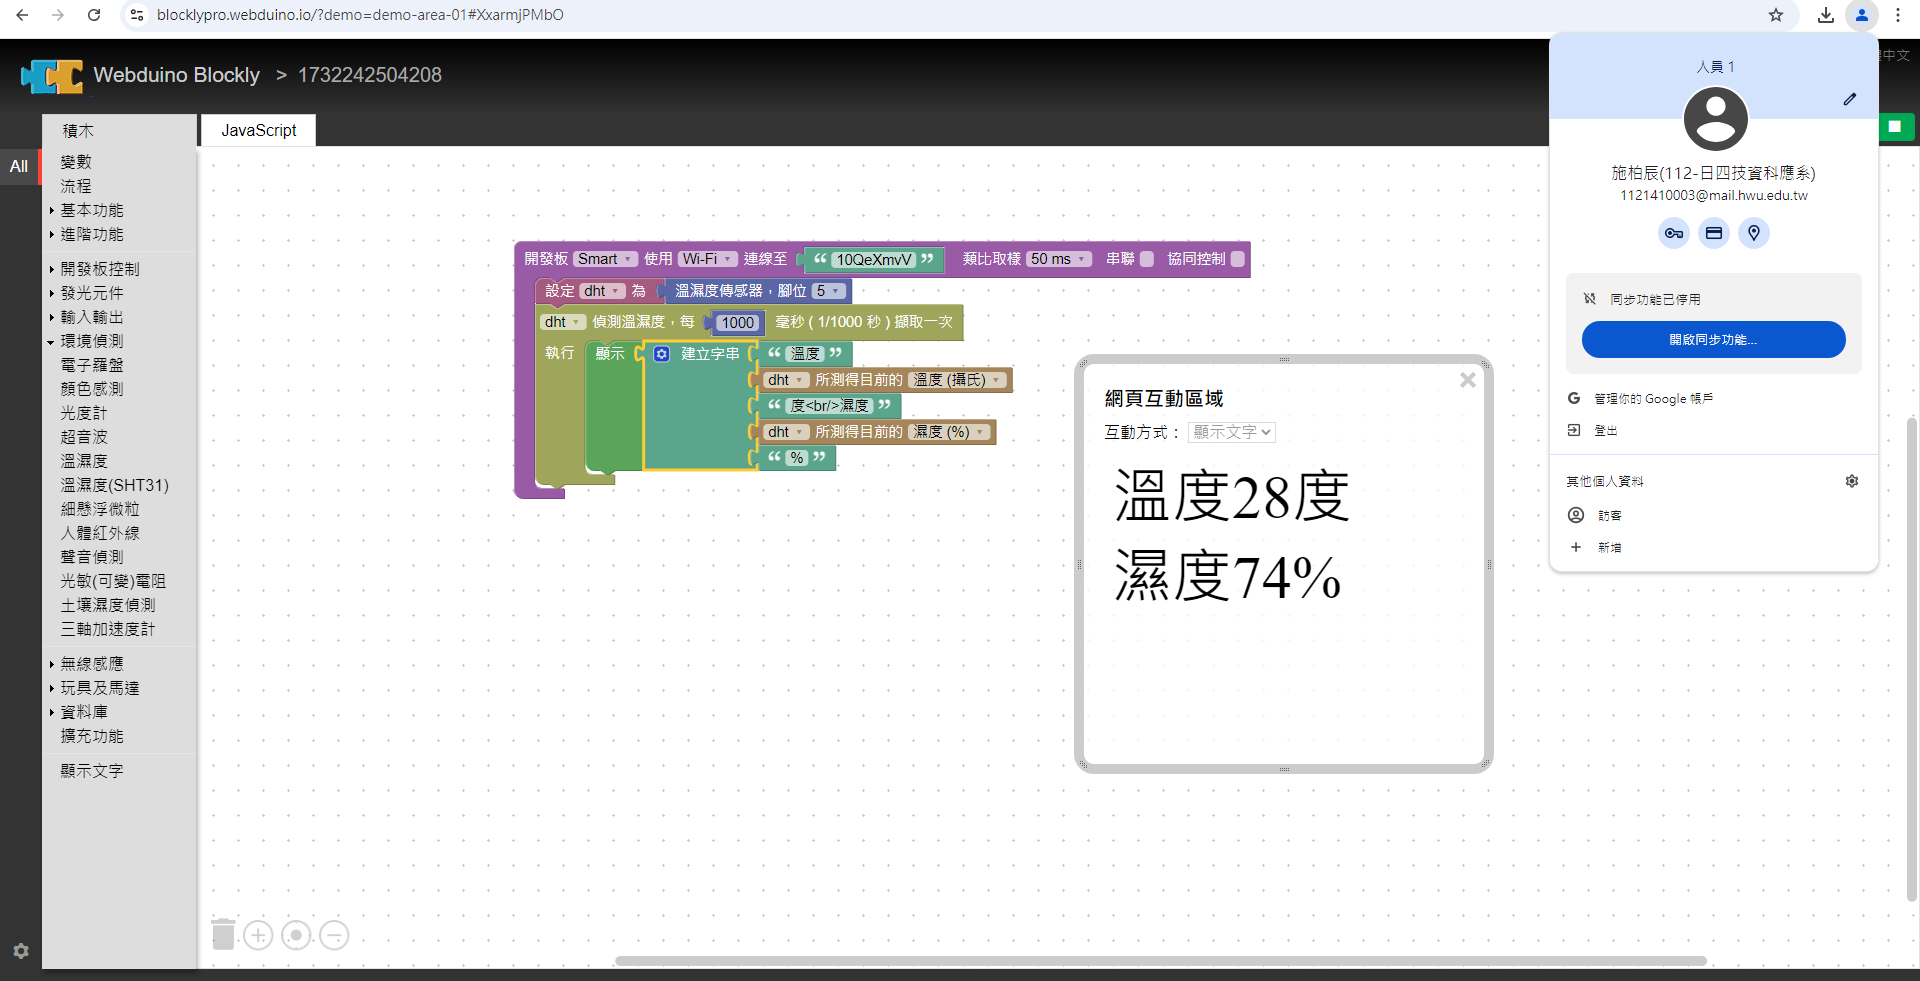1920x981 pixels.
Task: Zoom out the Blockly workspace
Action: [x=334, y=935]
